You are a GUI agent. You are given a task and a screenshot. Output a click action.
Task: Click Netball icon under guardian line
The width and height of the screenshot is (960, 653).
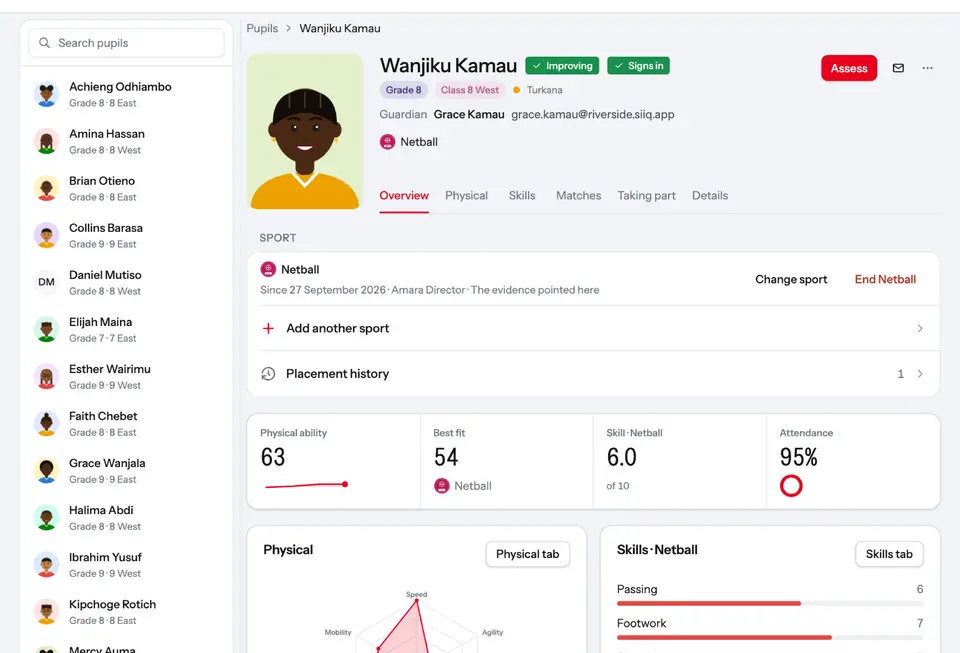[388, 142]
